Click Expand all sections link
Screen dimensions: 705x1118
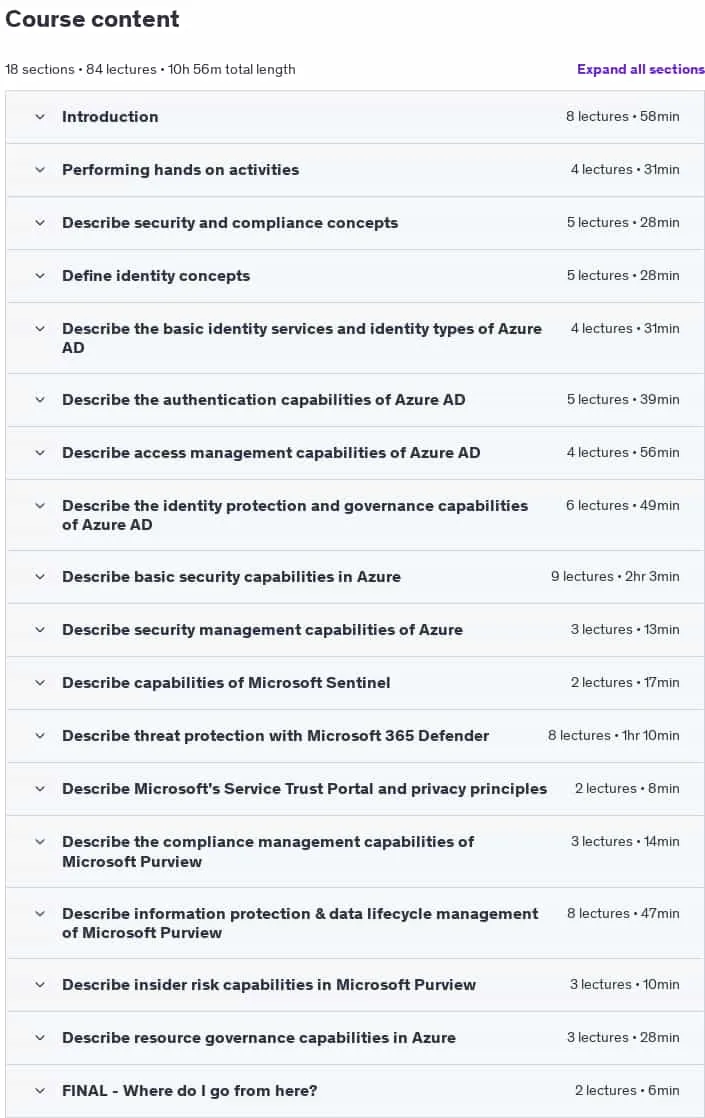640,69
